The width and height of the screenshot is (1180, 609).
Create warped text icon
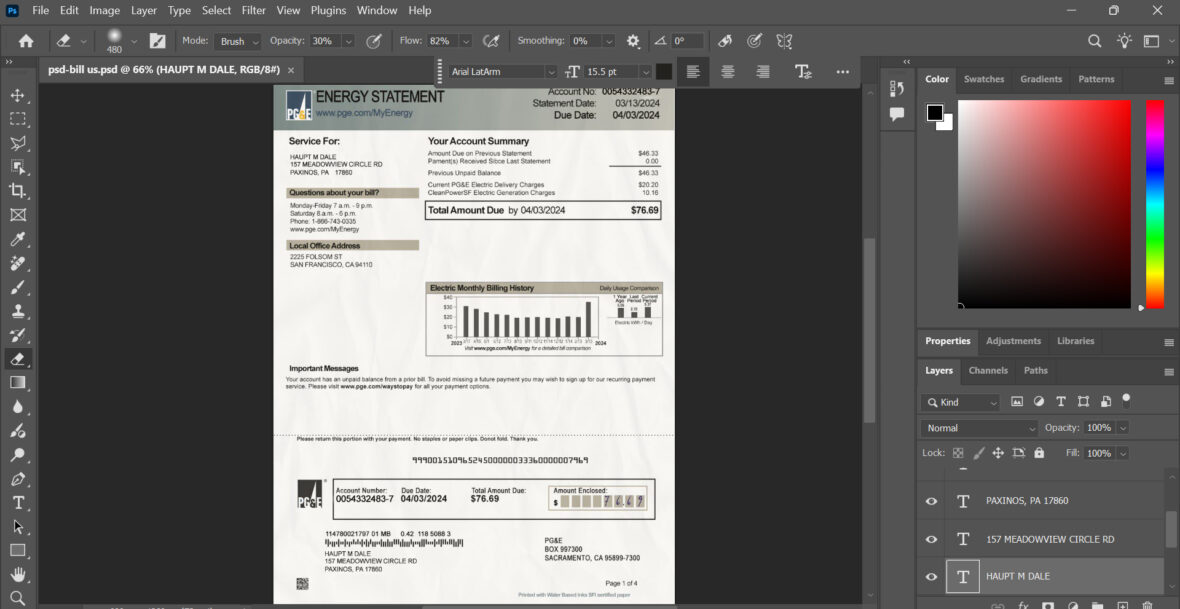[x=803, y=72]
